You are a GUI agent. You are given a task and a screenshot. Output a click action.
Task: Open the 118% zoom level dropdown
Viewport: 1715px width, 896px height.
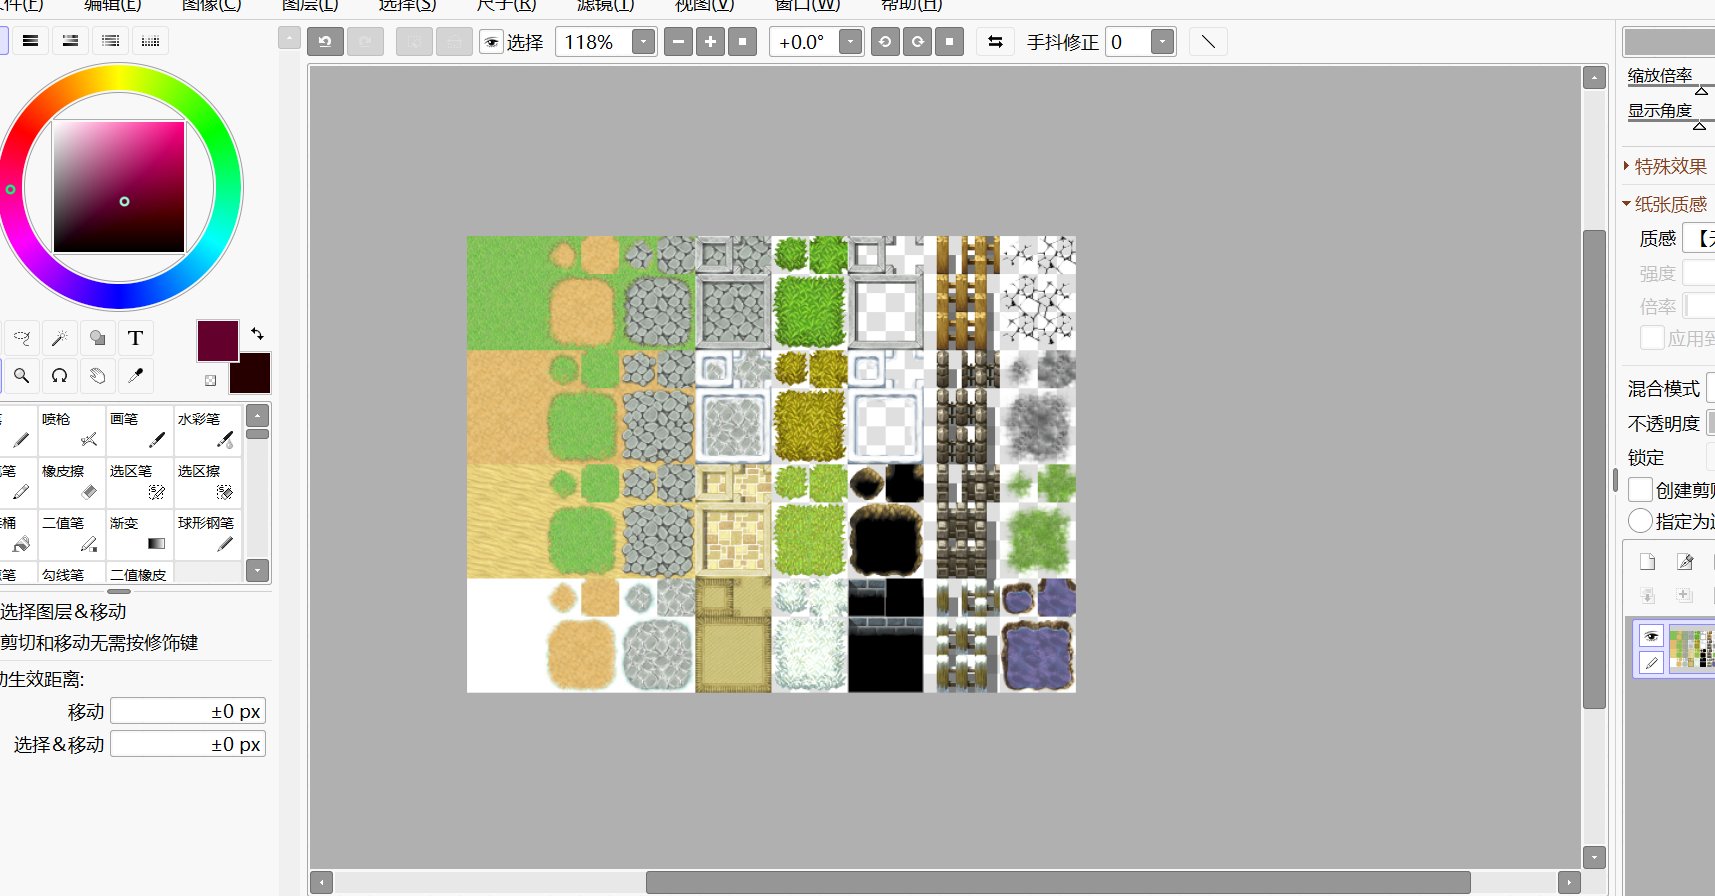coord(644,42)
